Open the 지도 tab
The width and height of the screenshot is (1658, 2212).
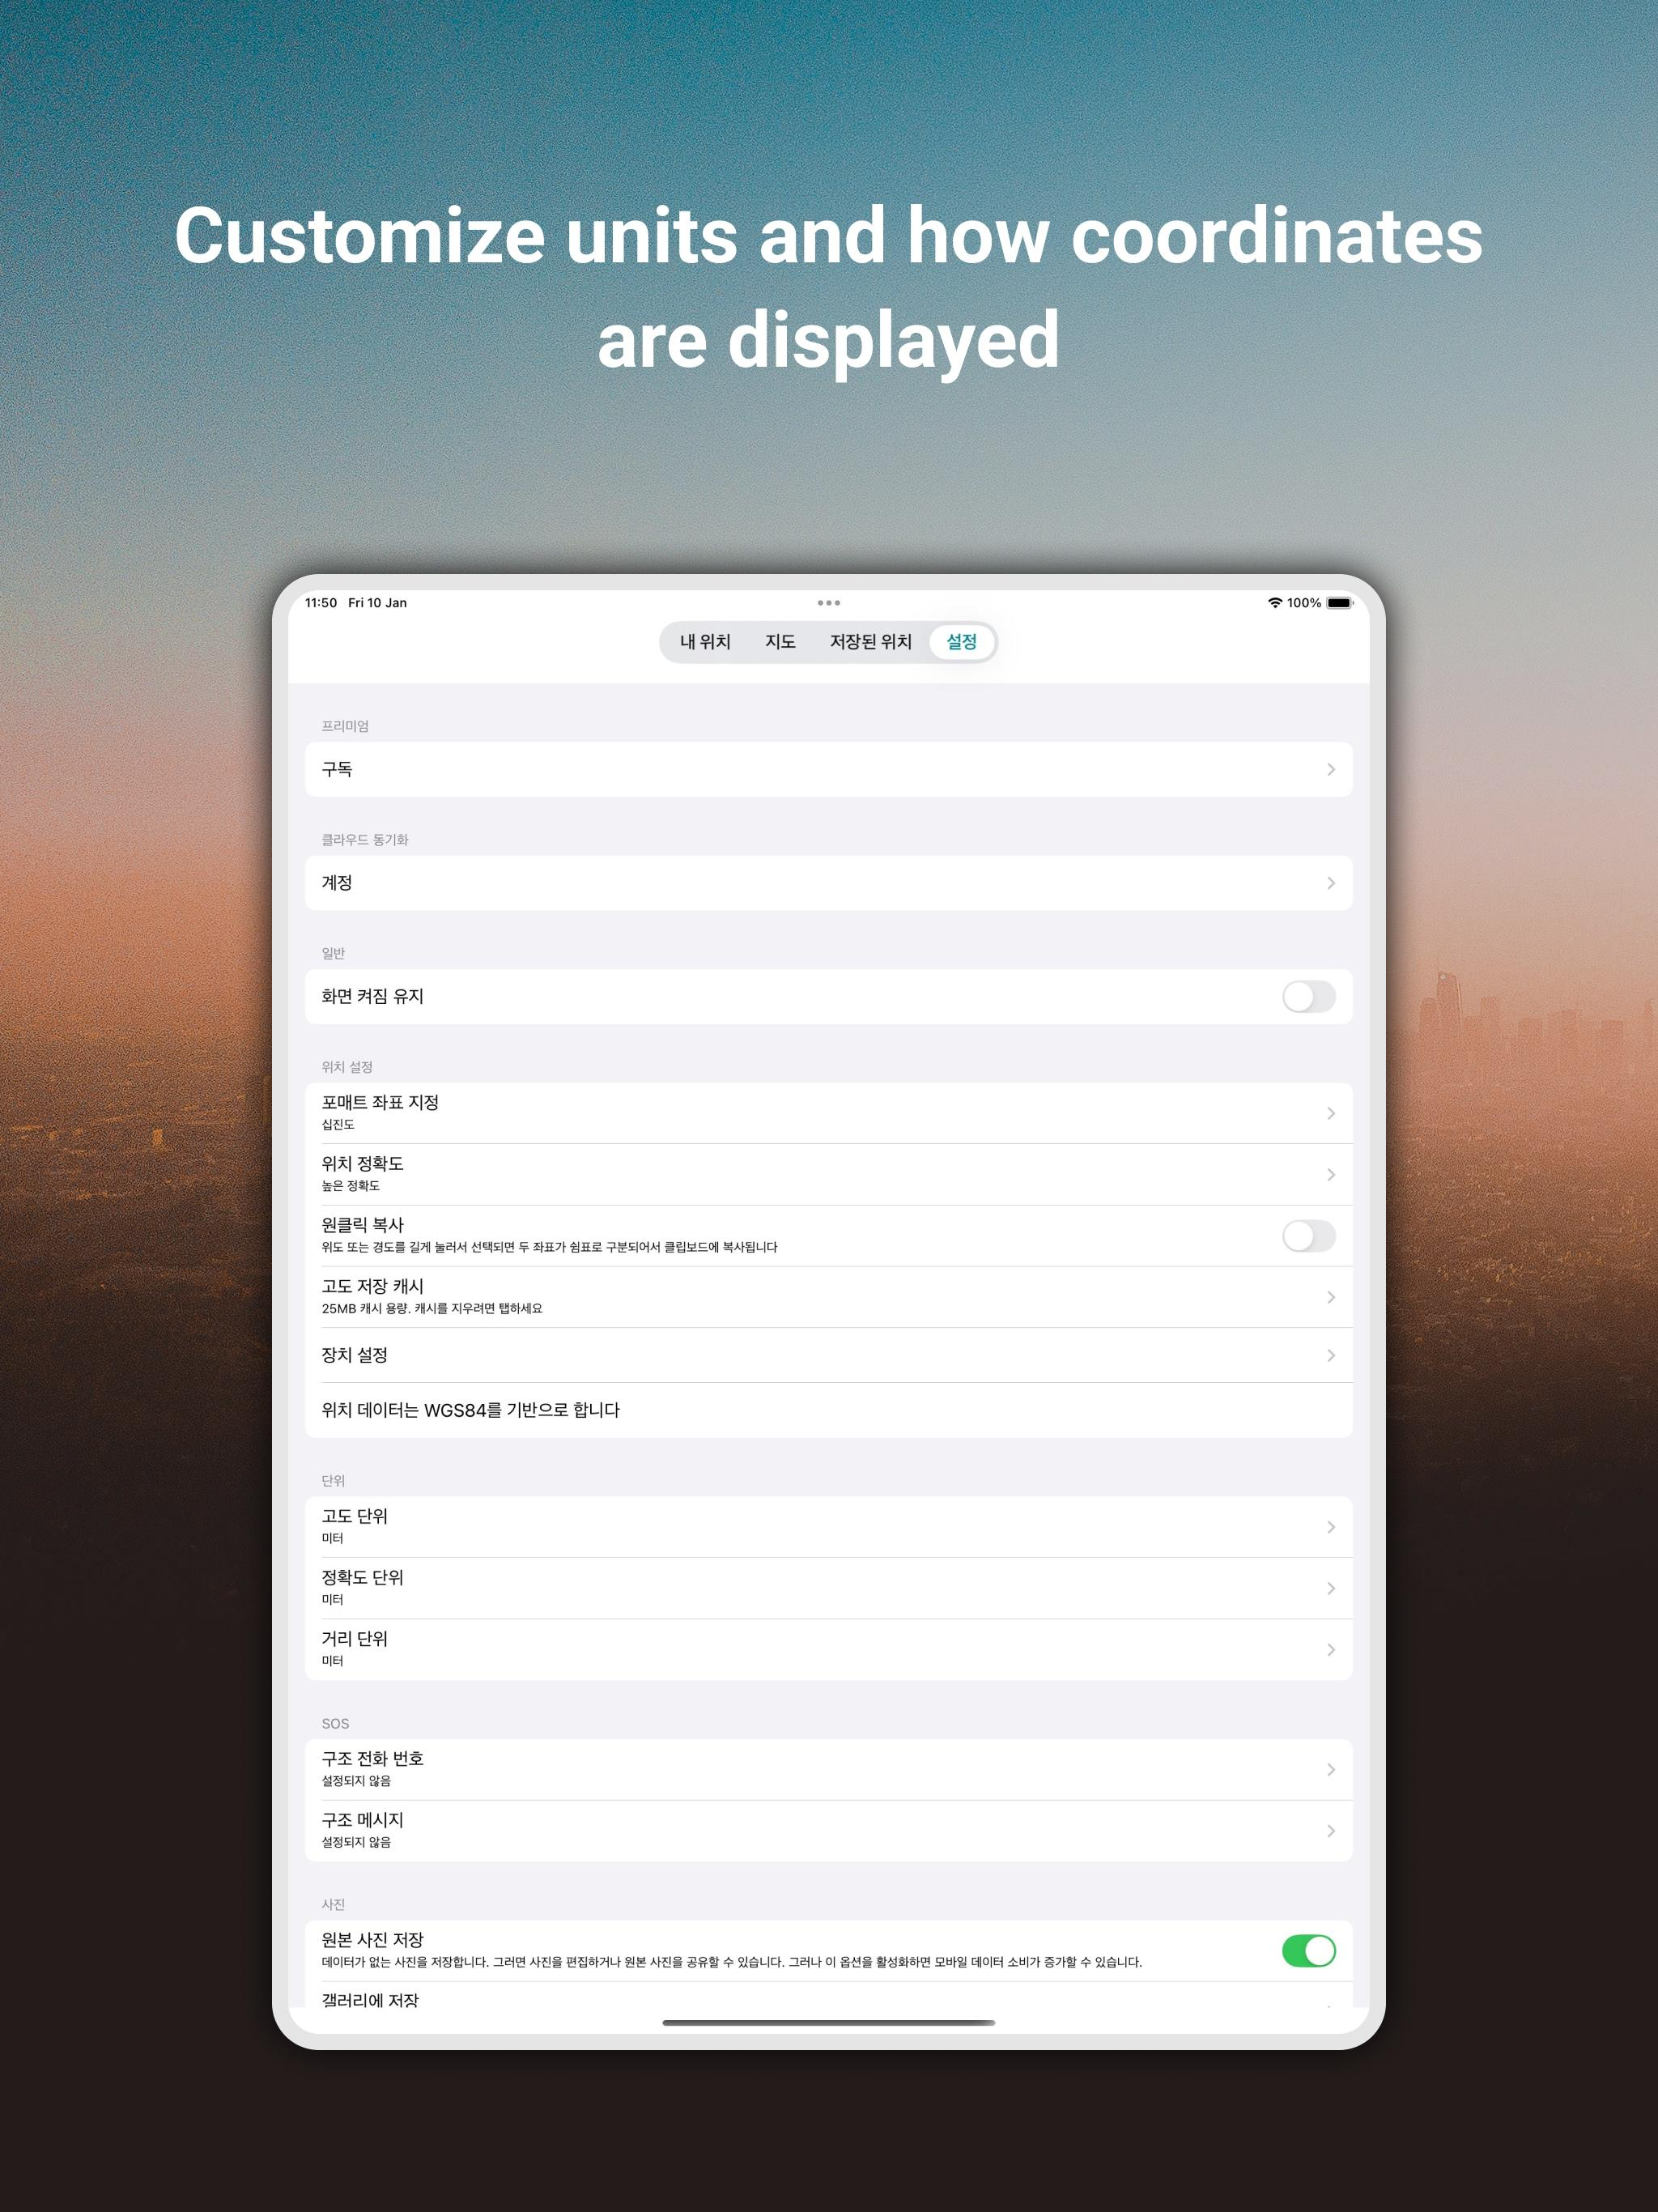(x=780, y=642)
